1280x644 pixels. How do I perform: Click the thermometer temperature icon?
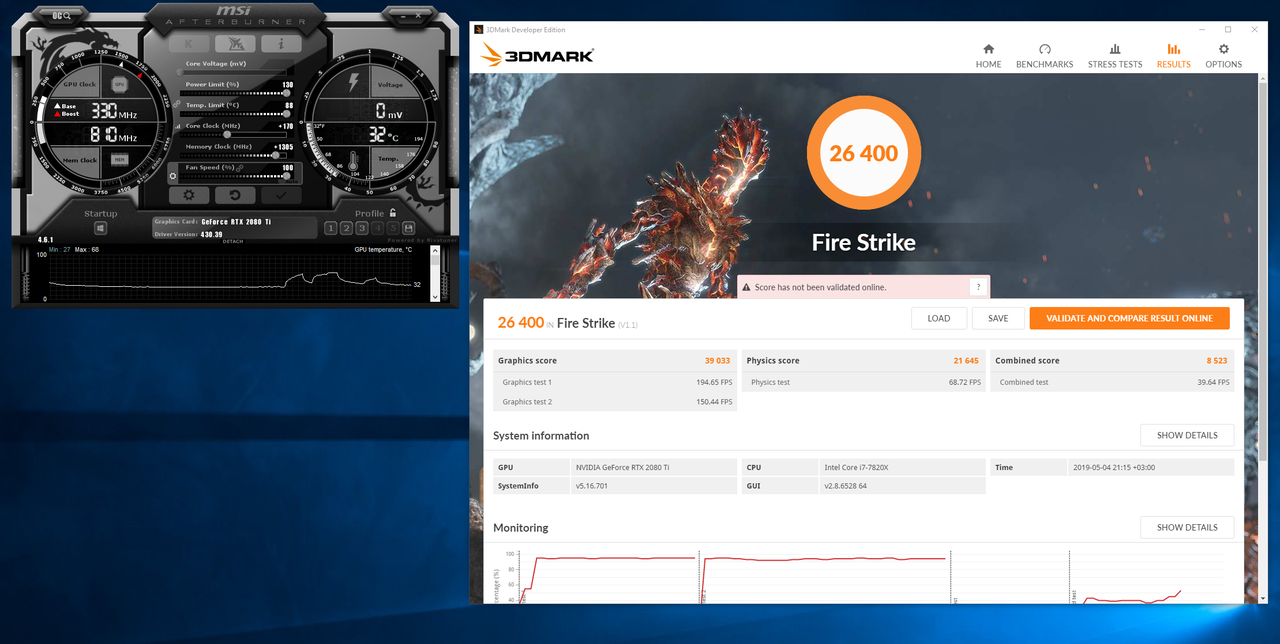tap(353, 160)
